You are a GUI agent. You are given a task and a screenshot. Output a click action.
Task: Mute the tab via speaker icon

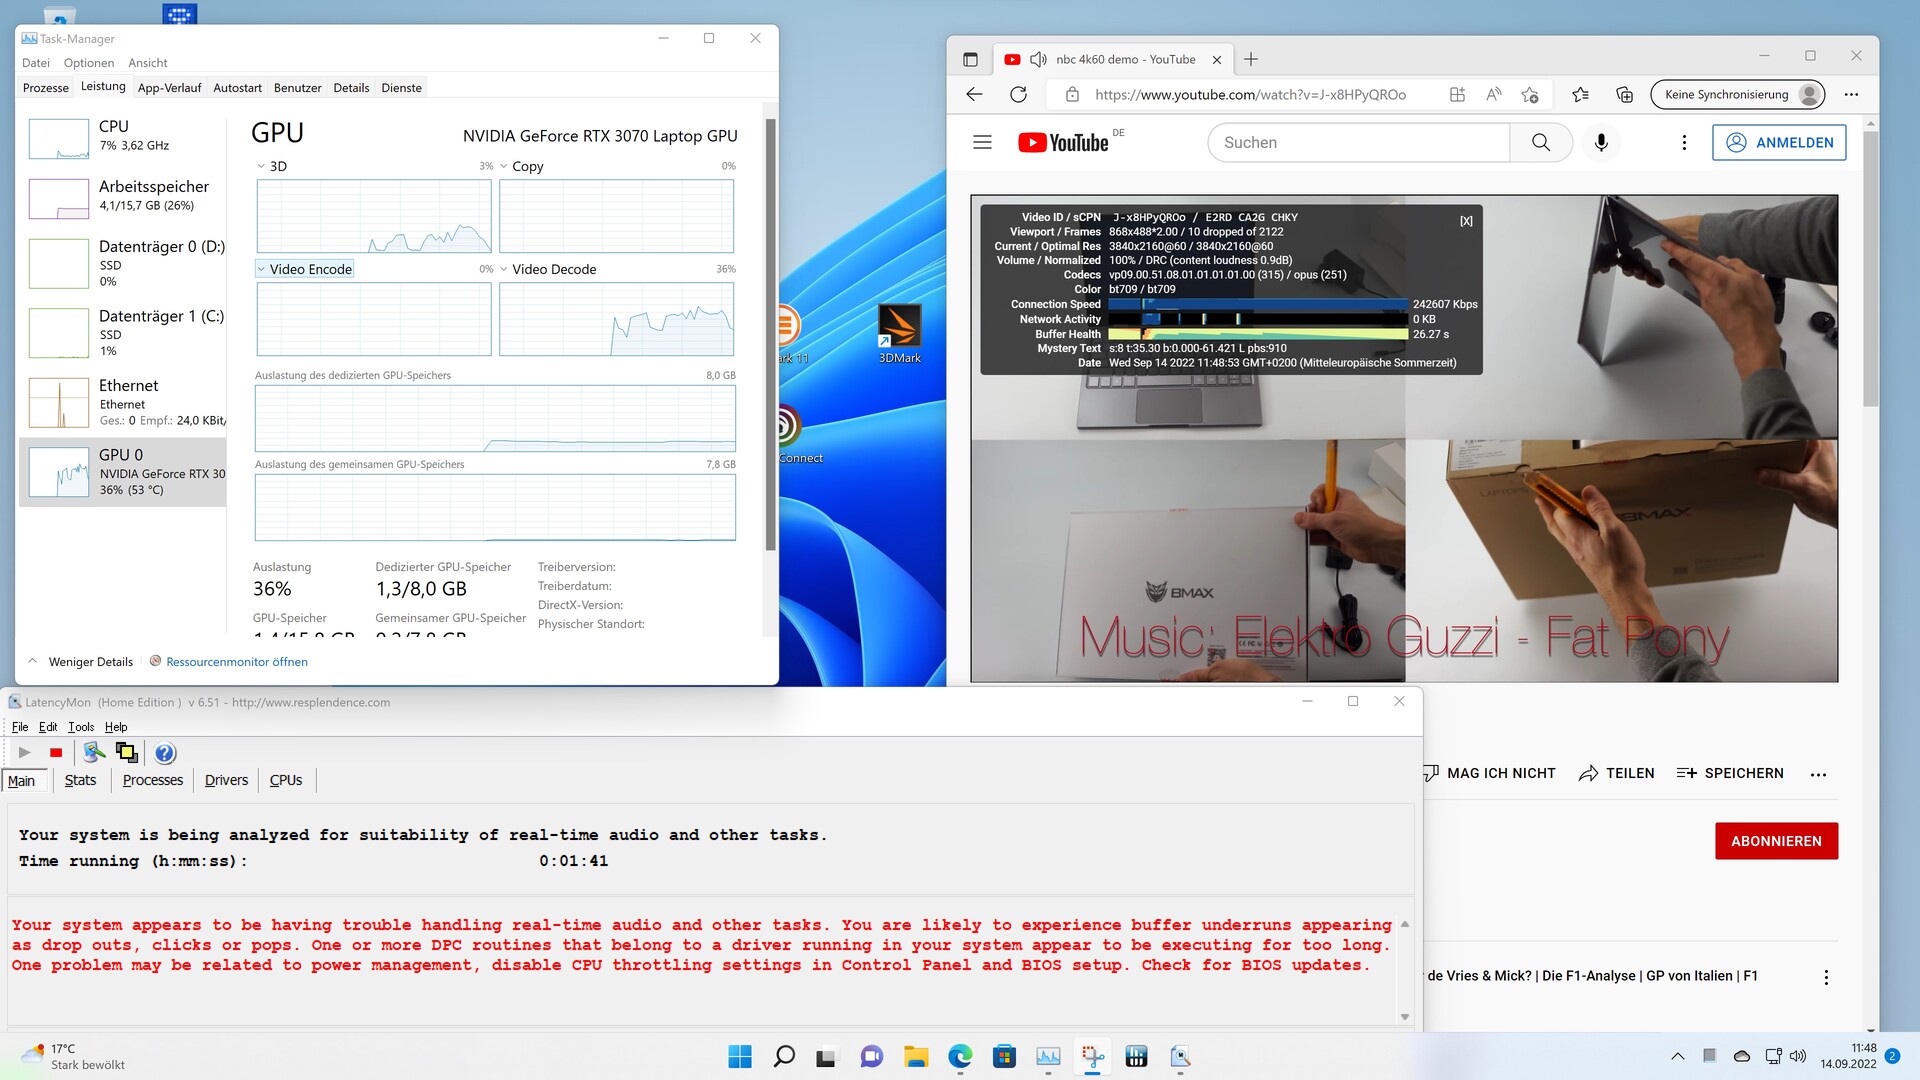(1038, 60)
